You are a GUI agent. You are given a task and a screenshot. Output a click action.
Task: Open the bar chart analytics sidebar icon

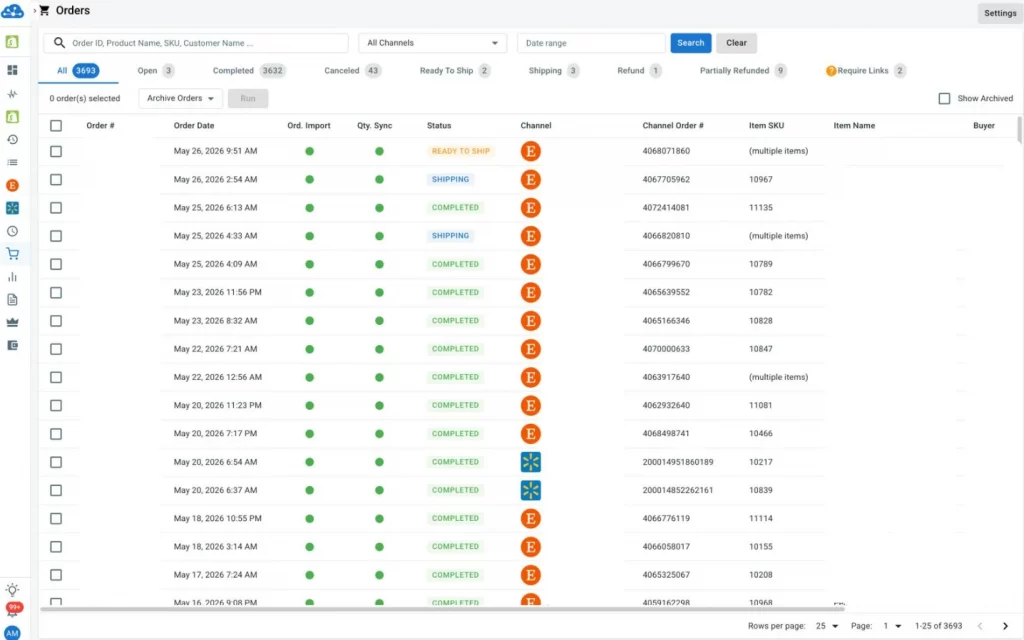tap(12, 277)
